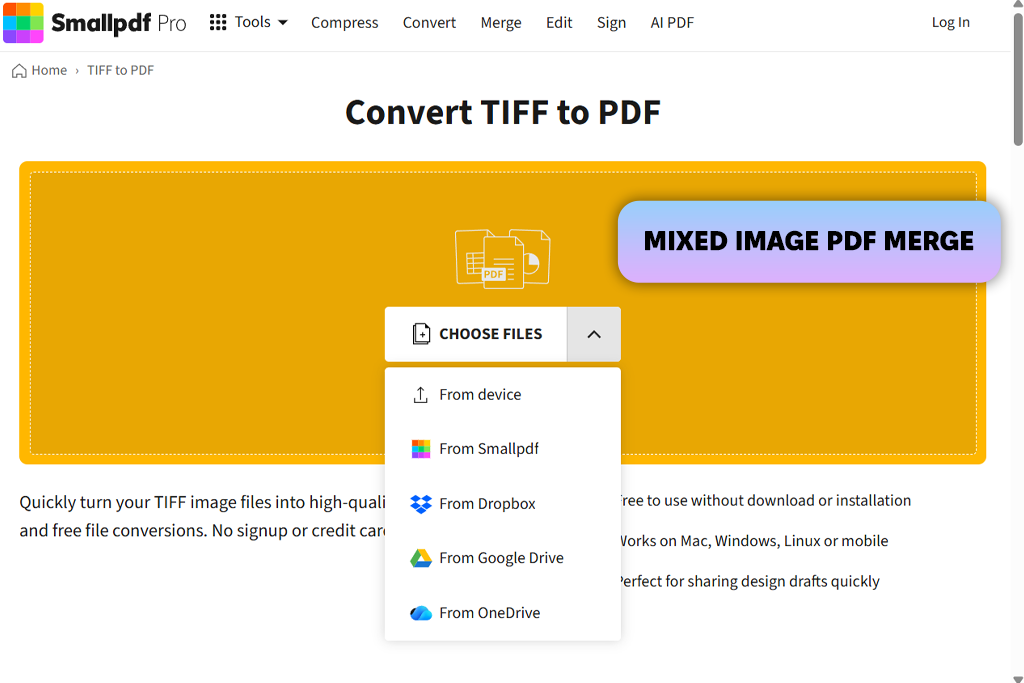Click the file-plus icon on Choose Files
Screen dimensions: 1024x683
422,334
